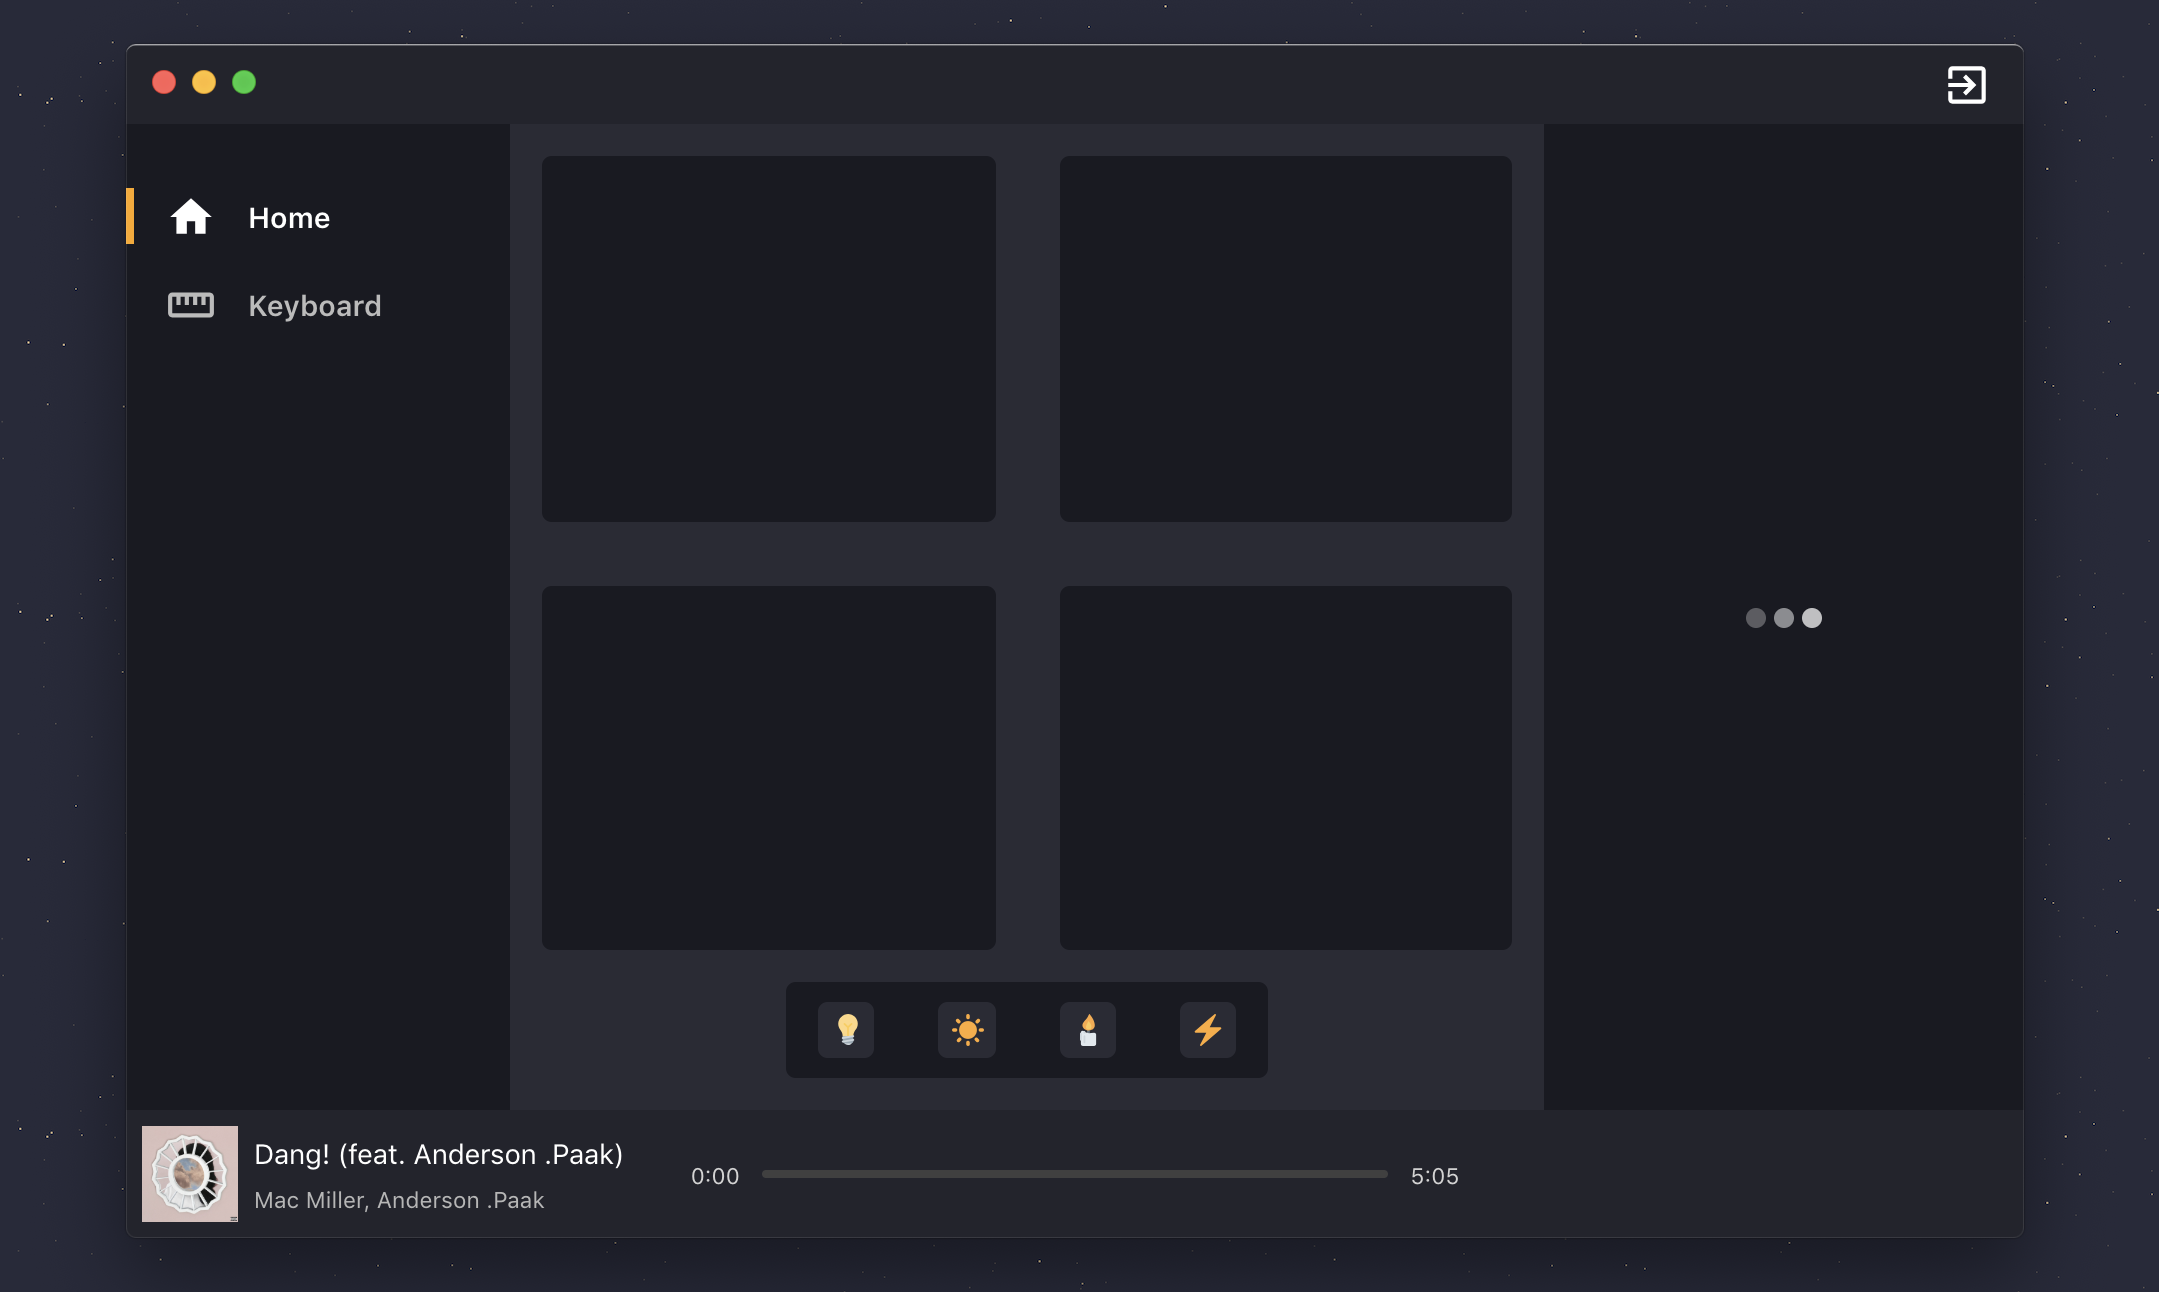This screenshot has width=2159, height=1292.
Task: Click the keyboard icon in the sidebar
Action: click(x=191, y=305)
